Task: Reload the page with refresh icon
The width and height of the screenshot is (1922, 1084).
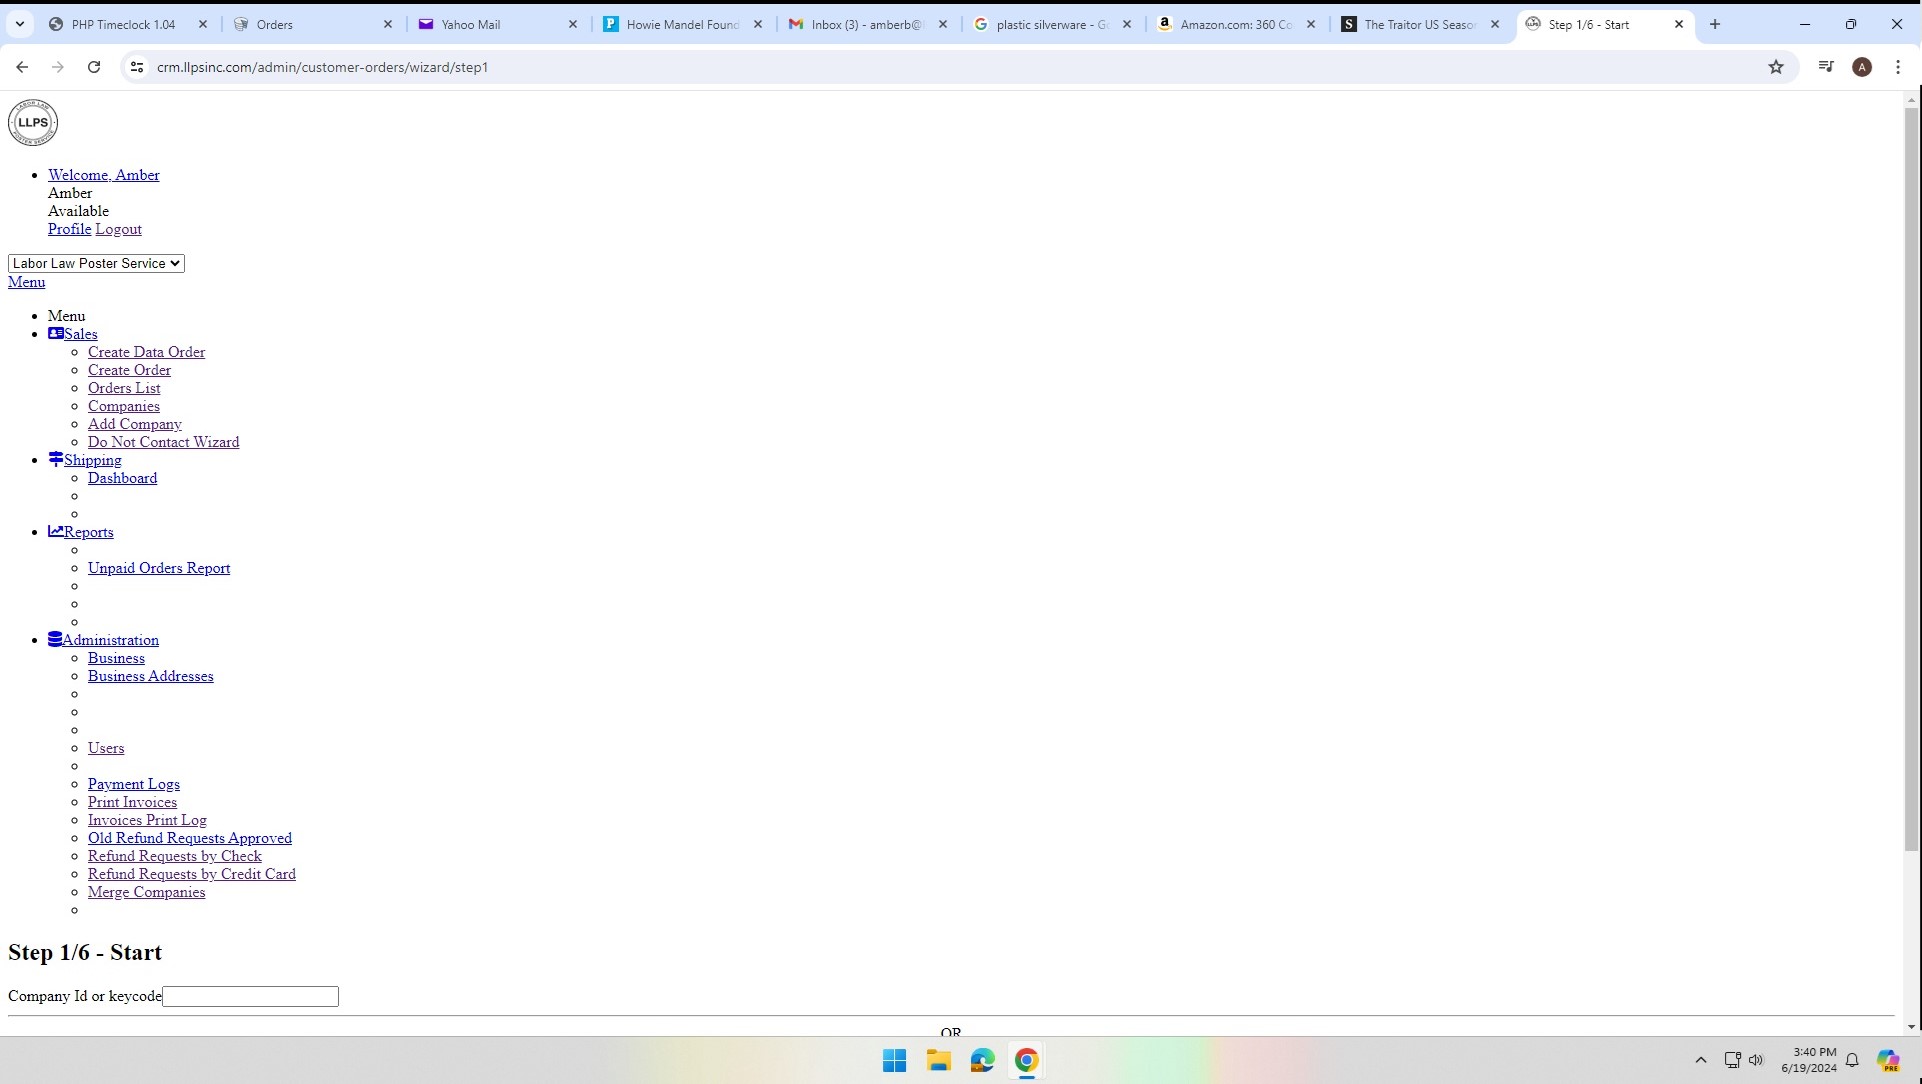Action: tap(94, 67)
